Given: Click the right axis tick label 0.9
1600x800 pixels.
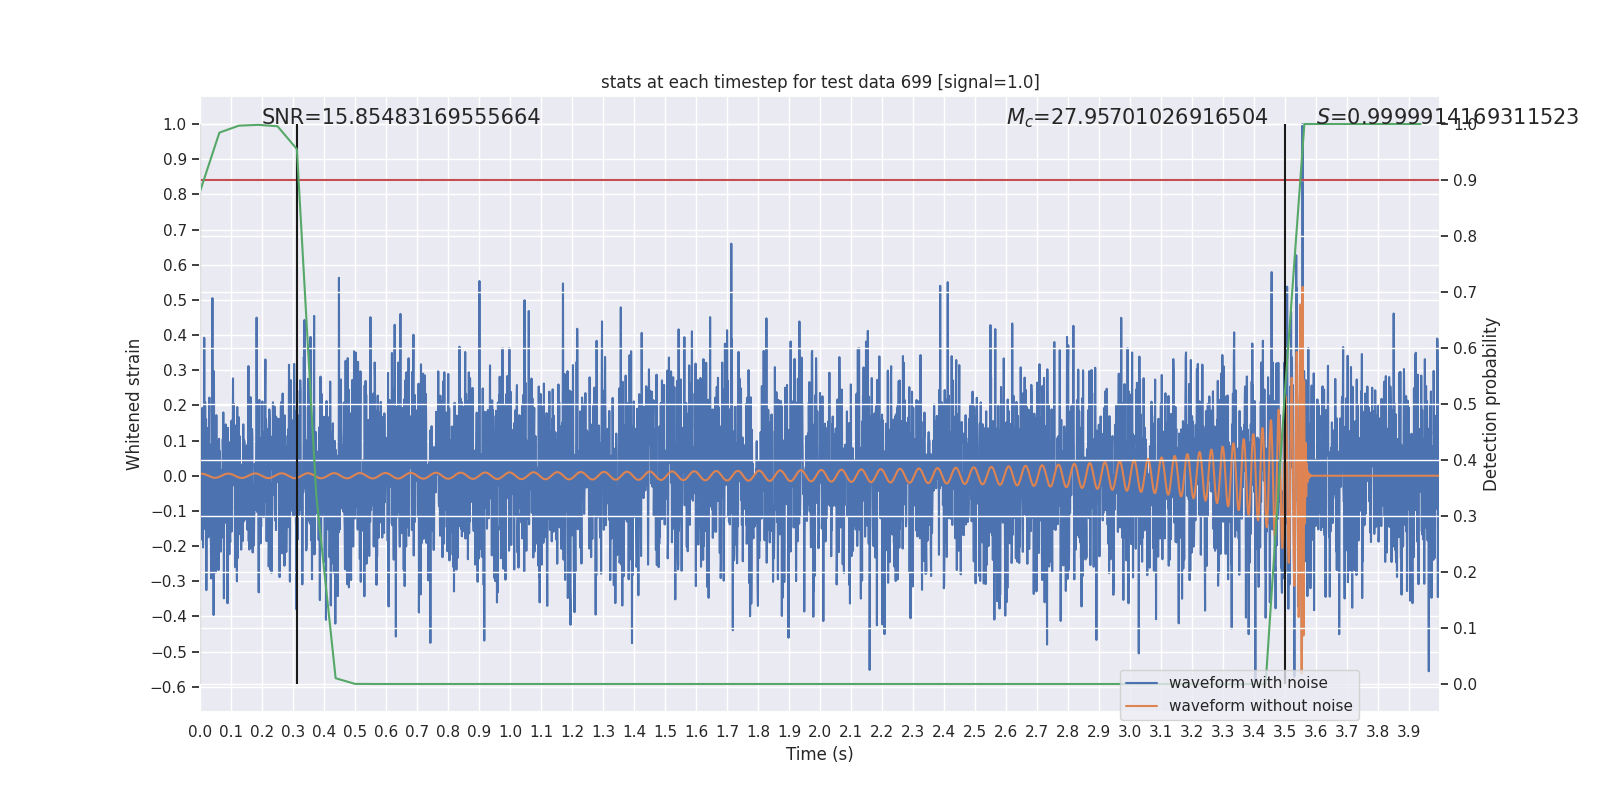Looking at the screenshot, I should pos(1465,181).
